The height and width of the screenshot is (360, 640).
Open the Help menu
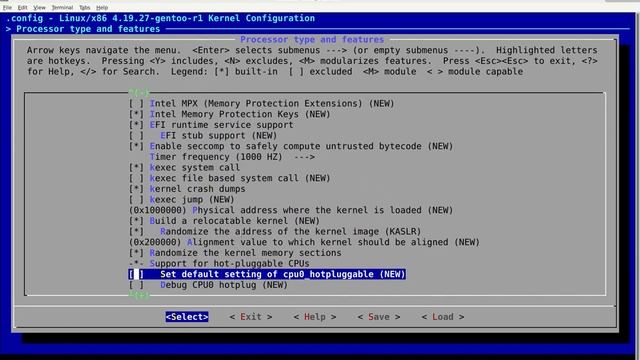(x=102, y=7)
